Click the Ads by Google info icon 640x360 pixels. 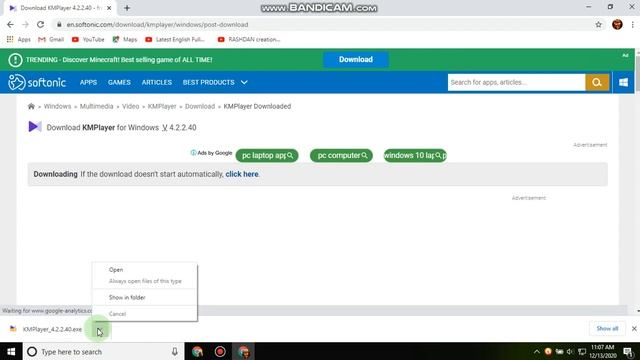tap(193, 153)
